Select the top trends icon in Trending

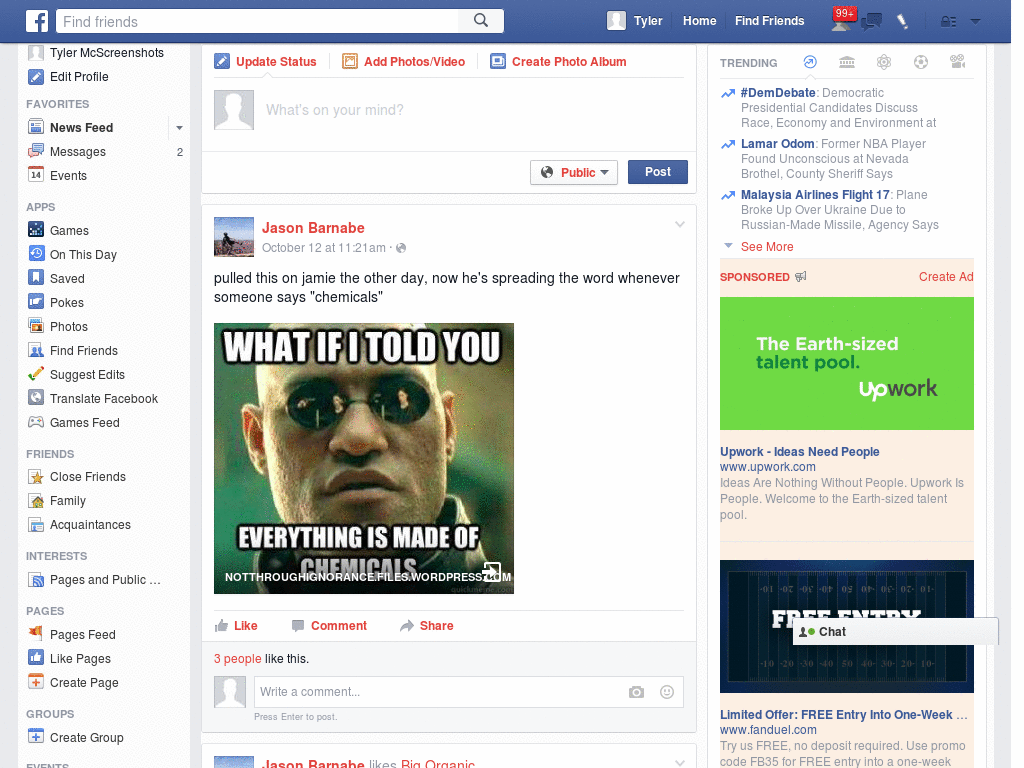pos(810,62)
